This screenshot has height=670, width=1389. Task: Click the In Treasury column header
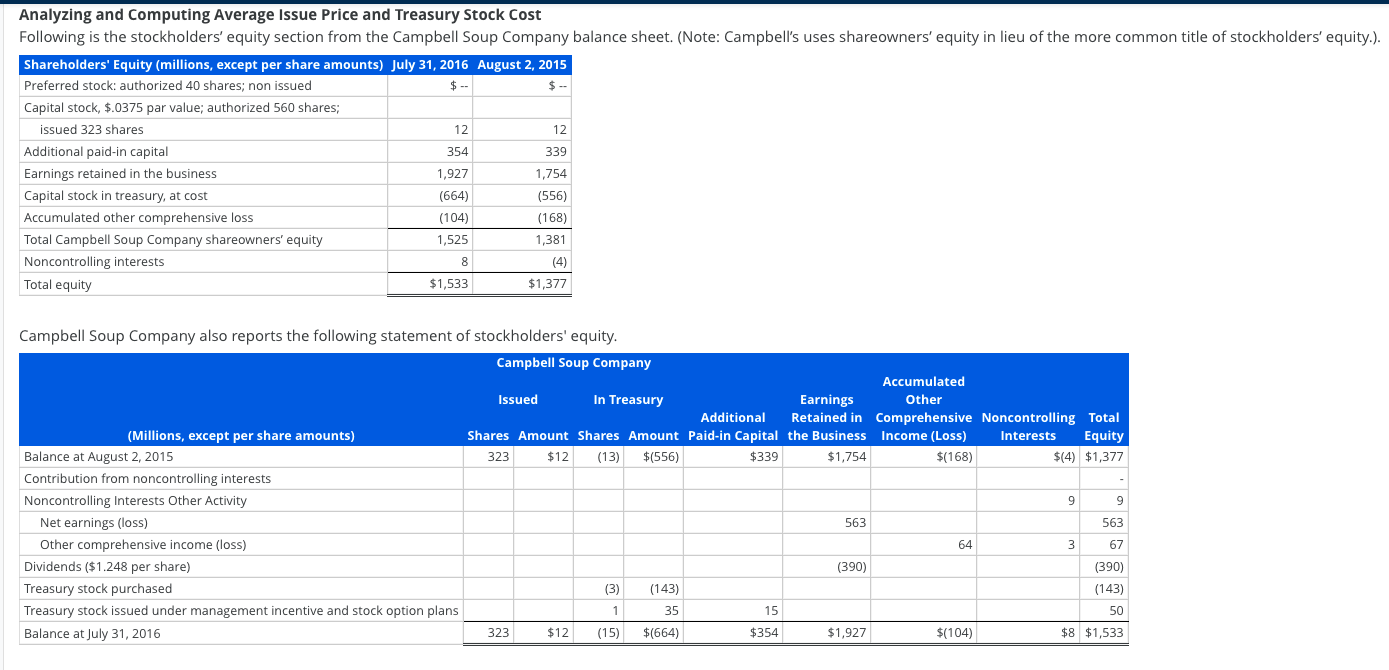point(628,399)
